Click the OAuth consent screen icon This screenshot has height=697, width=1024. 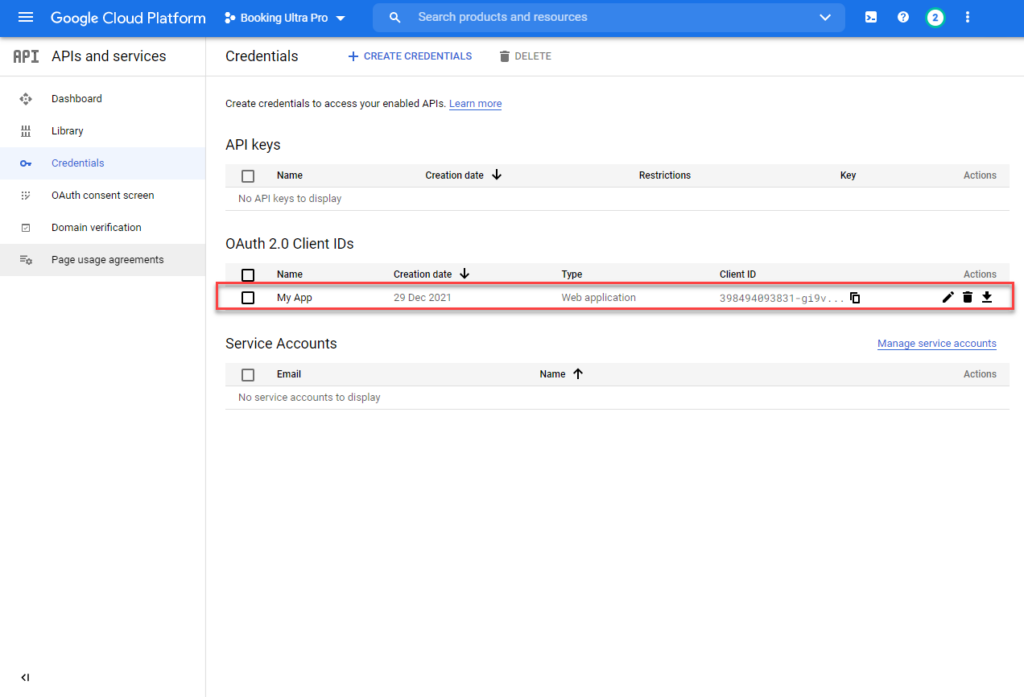pyautogui.click(x=25, y=195)
